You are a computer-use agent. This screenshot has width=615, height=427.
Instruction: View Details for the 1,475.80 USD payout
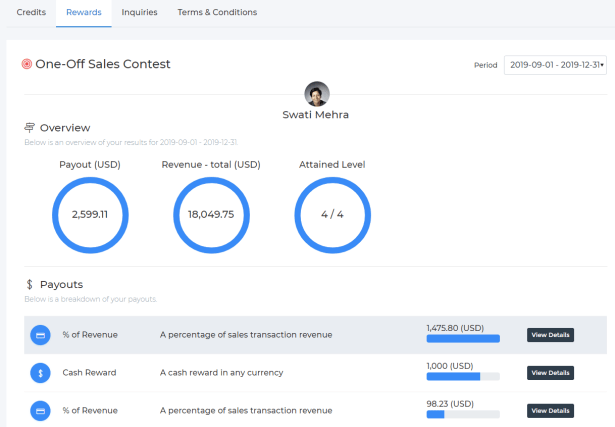pos(550,335)
